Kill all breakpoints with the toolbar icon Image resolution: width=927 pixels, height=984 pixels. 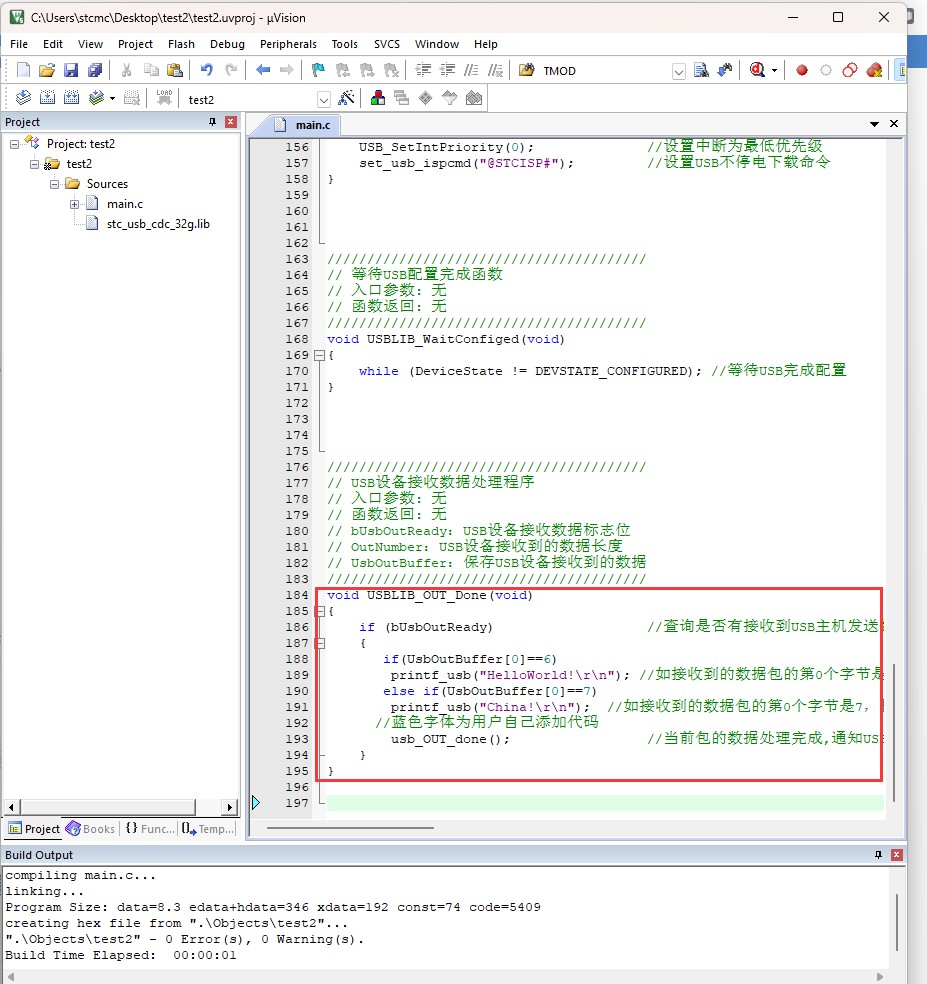pyautogui.click(x=874, y=70)
